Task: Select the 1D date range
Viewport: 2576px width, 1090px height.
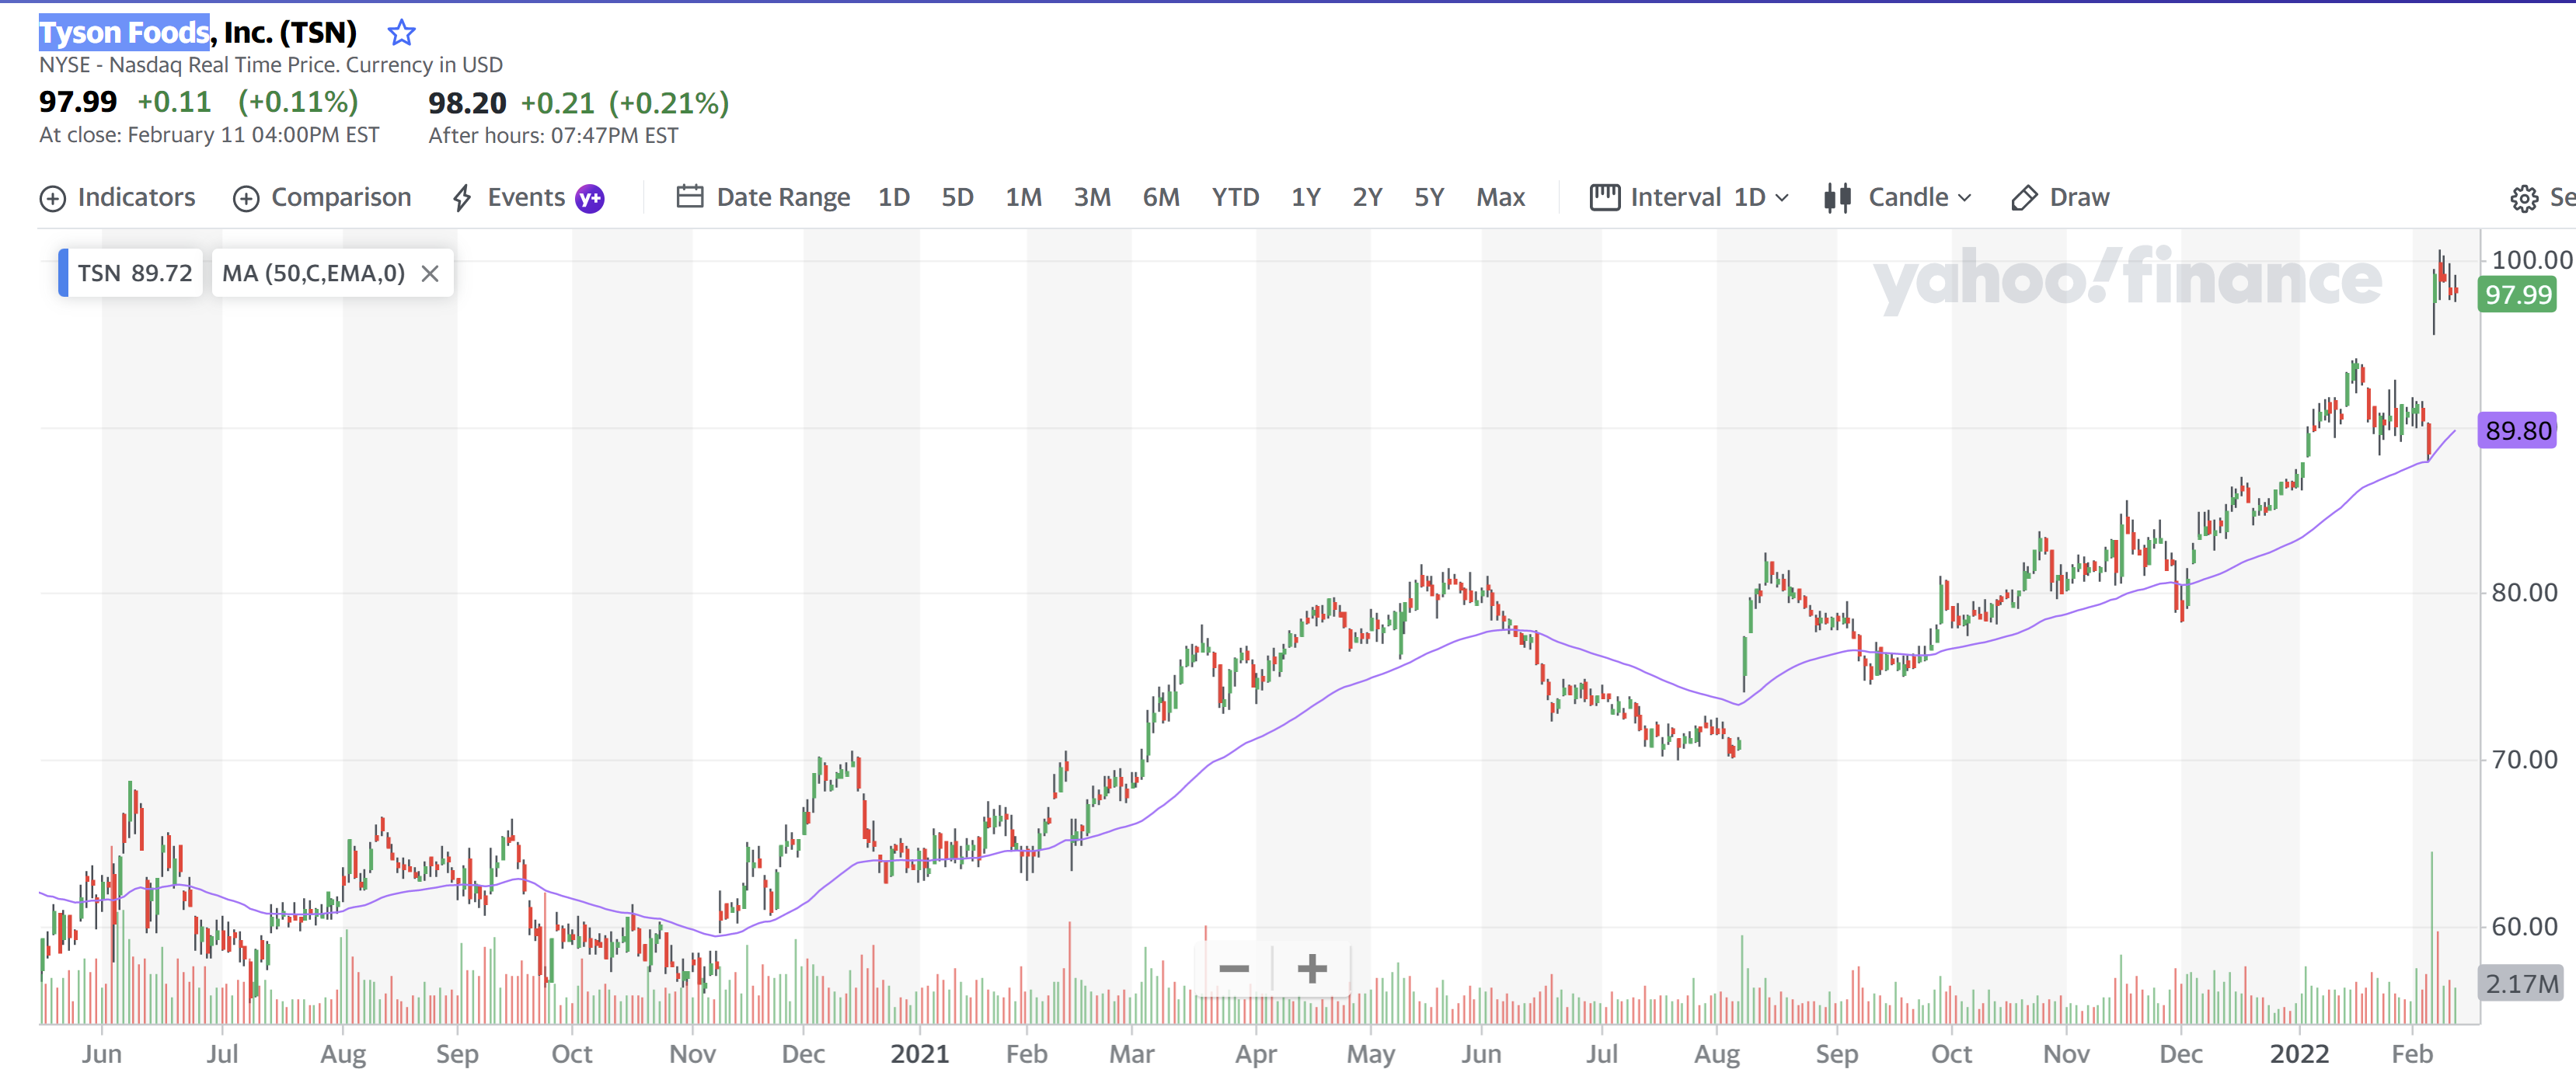Action: pos(894,197)
